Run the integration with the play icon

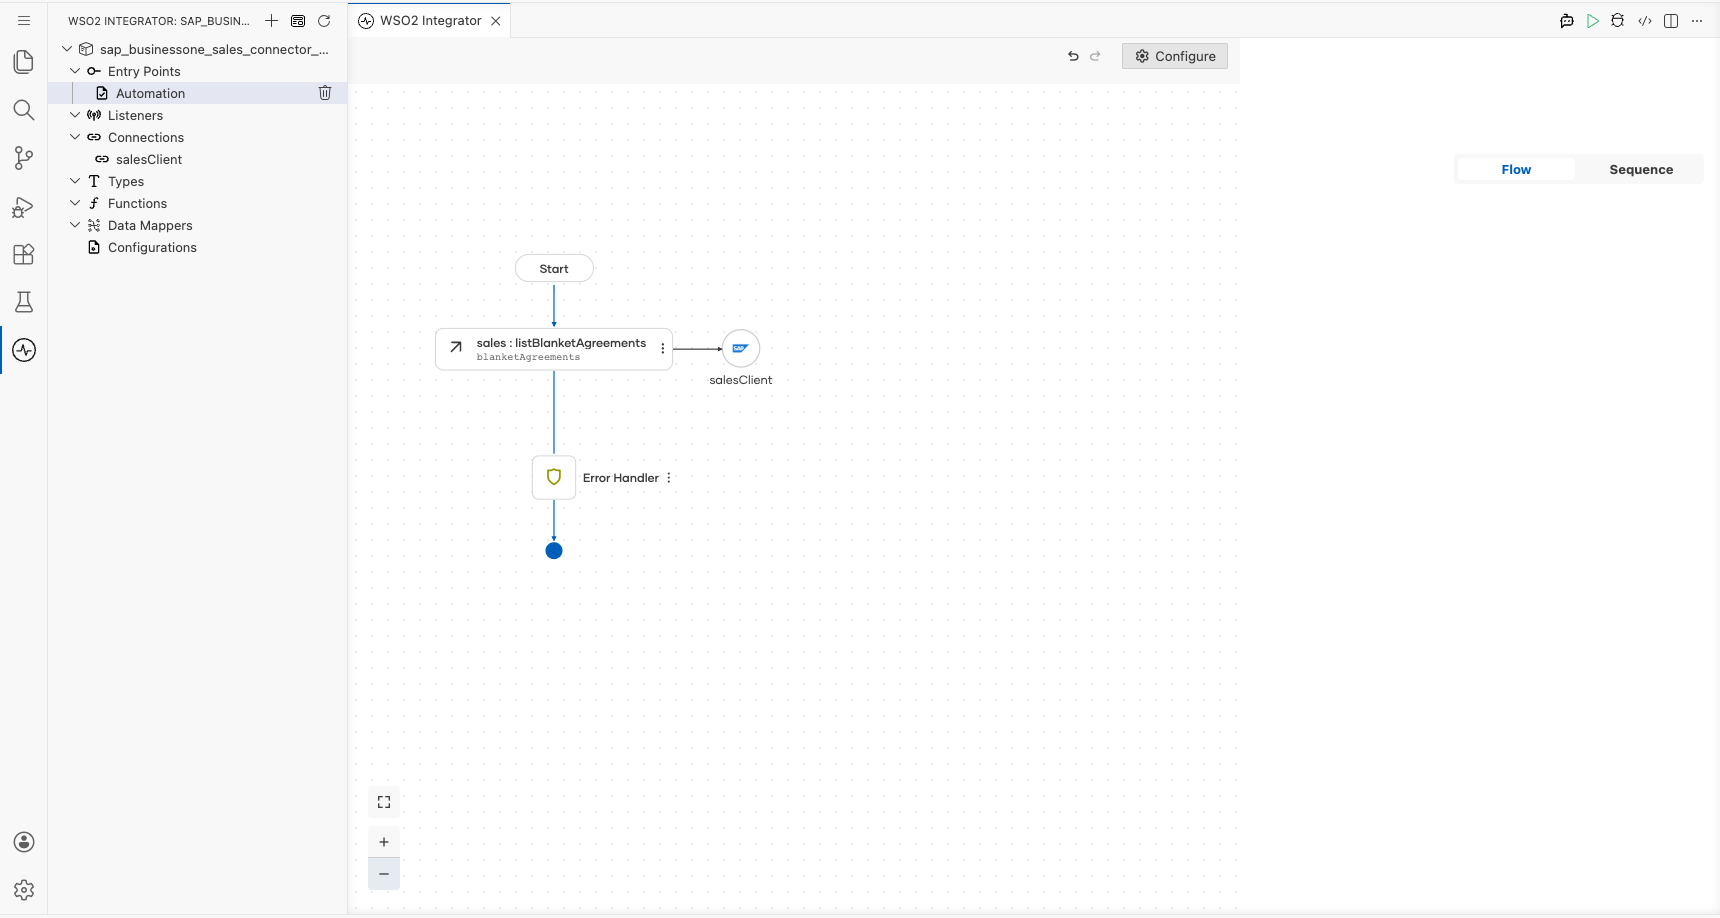pyautogui.click(x=1593, y=21)
